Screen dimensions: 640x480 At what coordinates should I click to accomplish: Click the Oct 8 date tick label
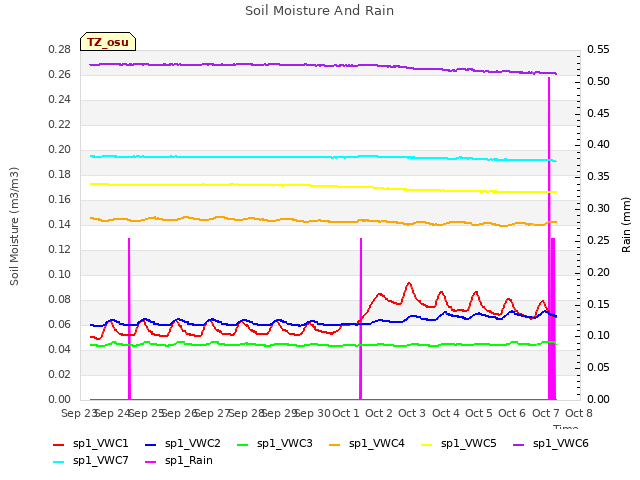[x=579, y=413]
